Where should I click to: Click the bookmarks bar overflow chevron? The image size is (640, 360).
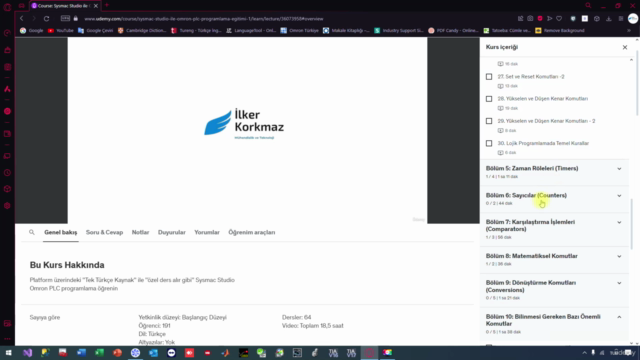pos(629,31)
